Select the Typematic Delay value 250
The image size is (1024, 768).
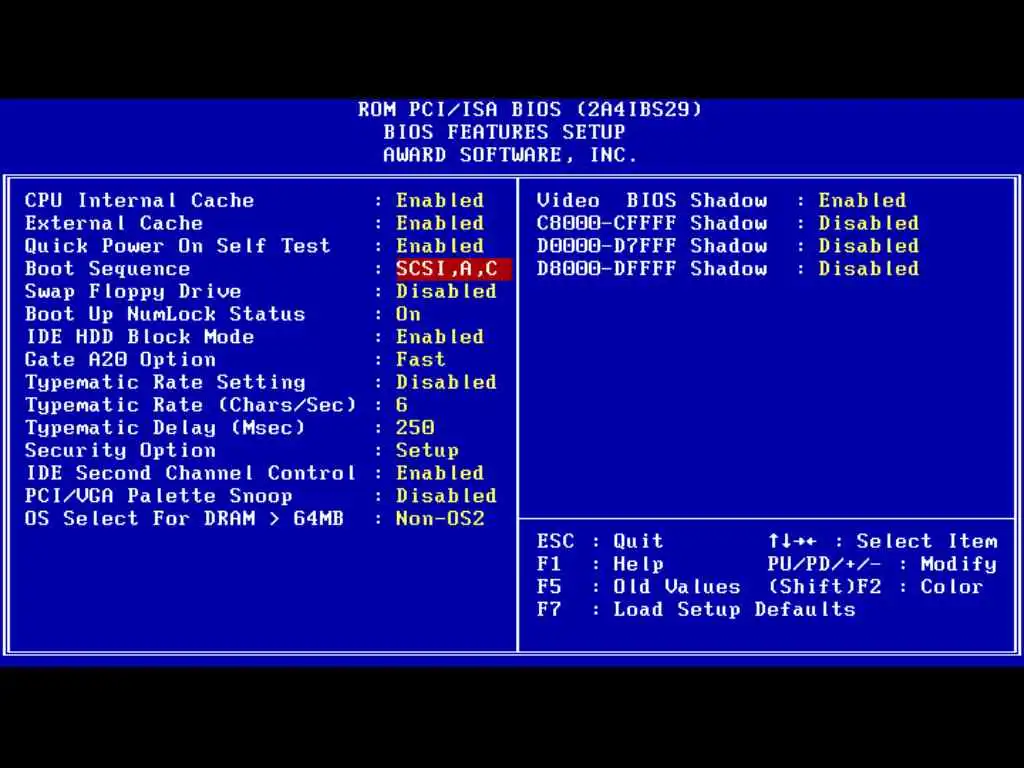tap(415, 428)
